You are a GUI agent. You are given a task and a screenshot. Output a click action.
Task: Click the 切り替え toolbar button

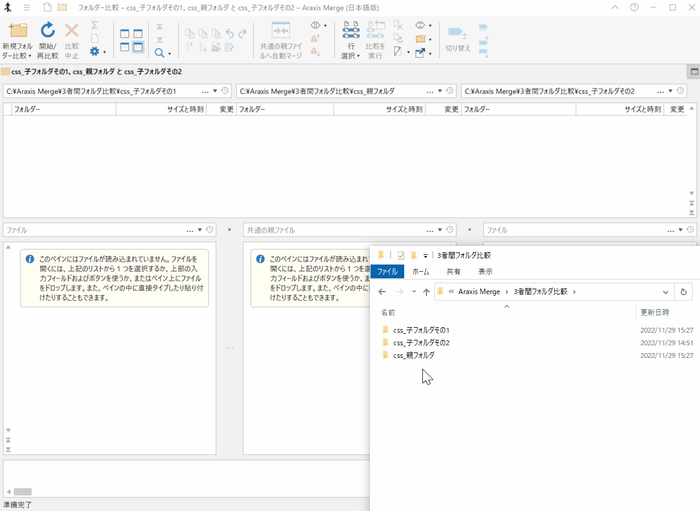(457, 37)
